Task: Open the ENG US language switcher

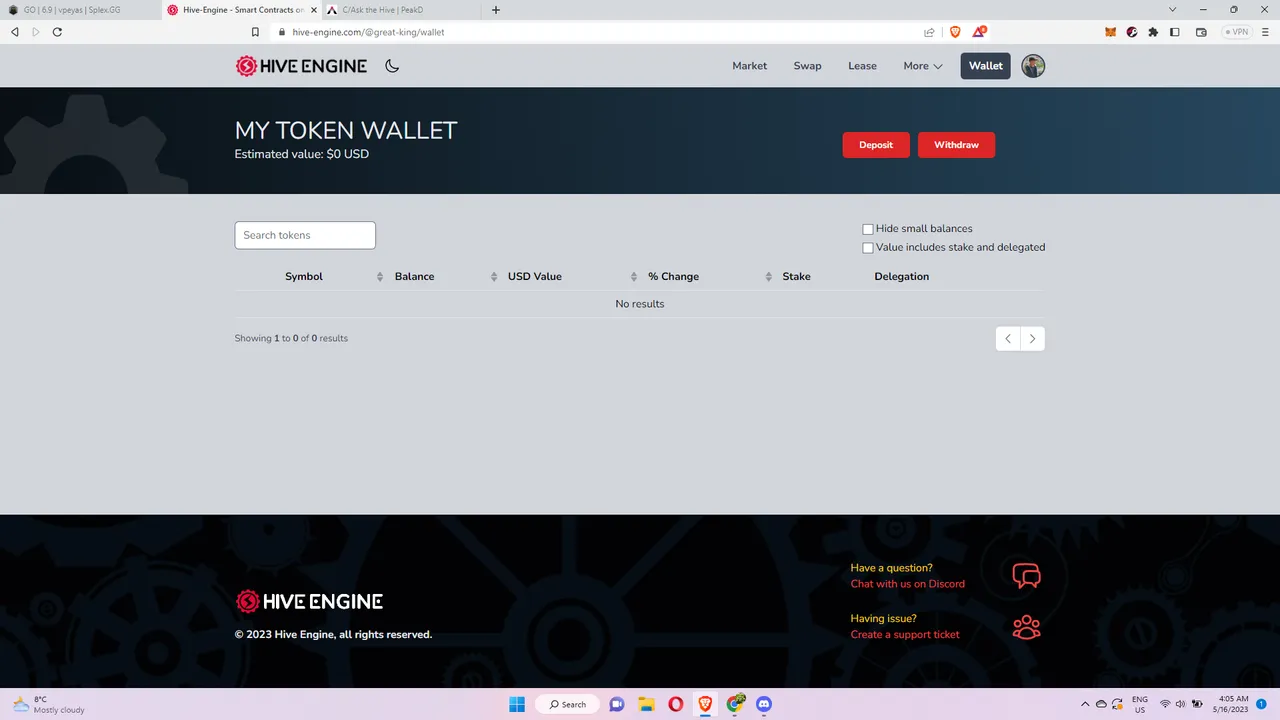Action: (1140, 704)
